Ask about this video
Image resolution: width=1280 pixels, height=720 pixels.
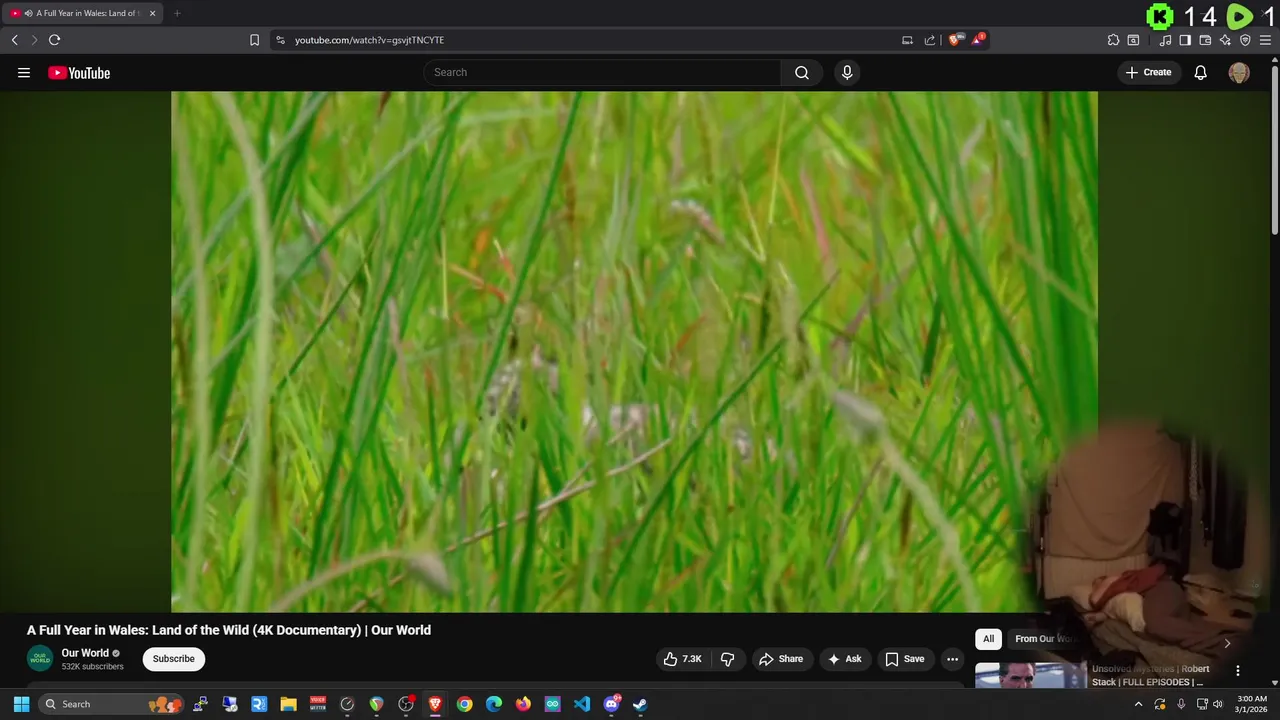pos(844,659)
